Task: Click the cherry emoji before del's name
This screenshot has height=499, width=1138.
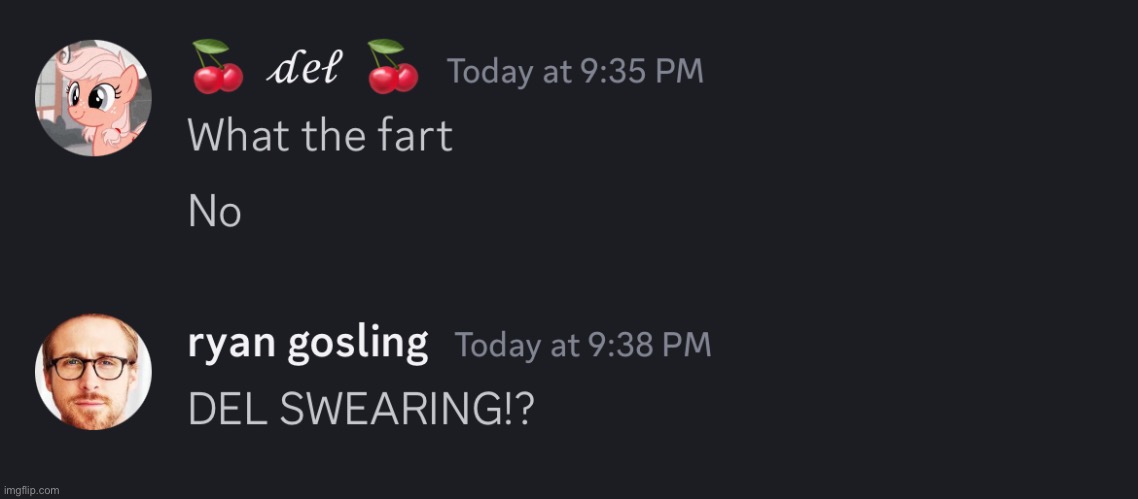Action: coord(216,67)
